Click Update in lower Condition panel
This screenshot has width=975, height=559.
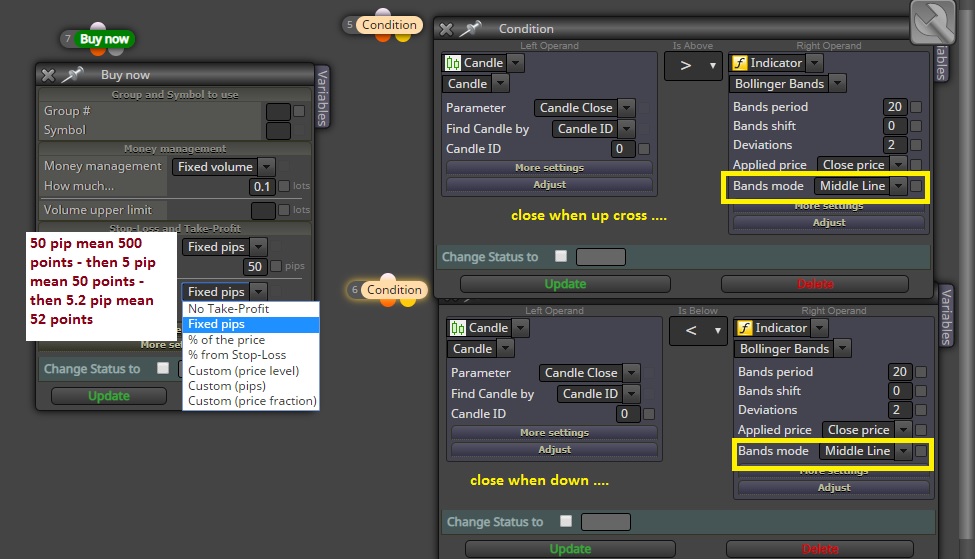pyautogui.click(x=570, y=549)
